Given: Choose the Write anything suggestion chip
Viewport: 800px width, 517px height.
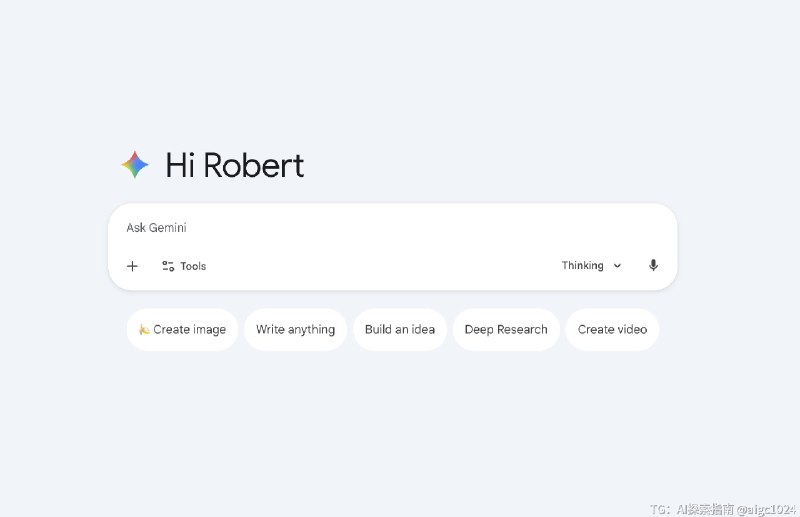Looking at the screenshot, I should (x=295, y=329).
